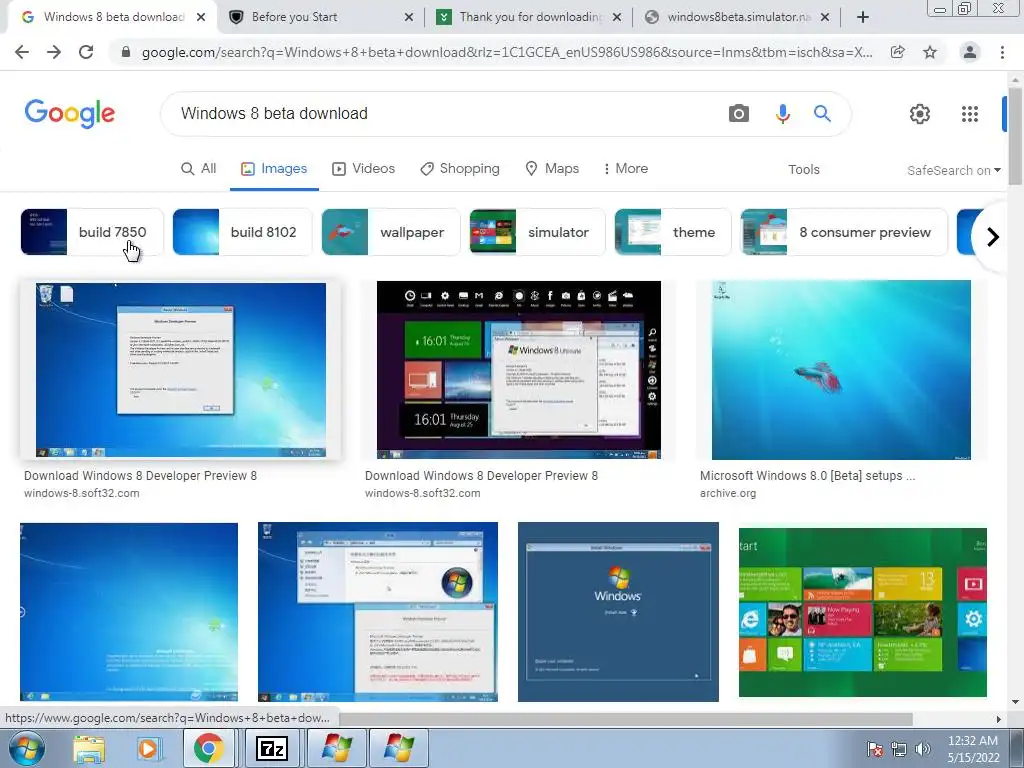Open first 'Download Windows 8 Developer Preview 8' link
1024x768 pixels.
(x=140, y=476)
